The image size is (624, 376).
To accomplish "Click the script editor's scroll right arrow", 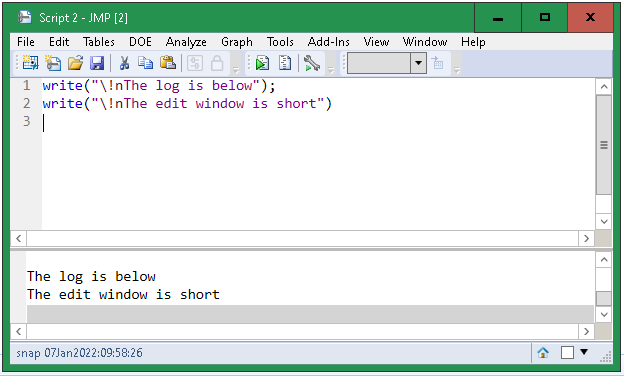I will point(586,238).
